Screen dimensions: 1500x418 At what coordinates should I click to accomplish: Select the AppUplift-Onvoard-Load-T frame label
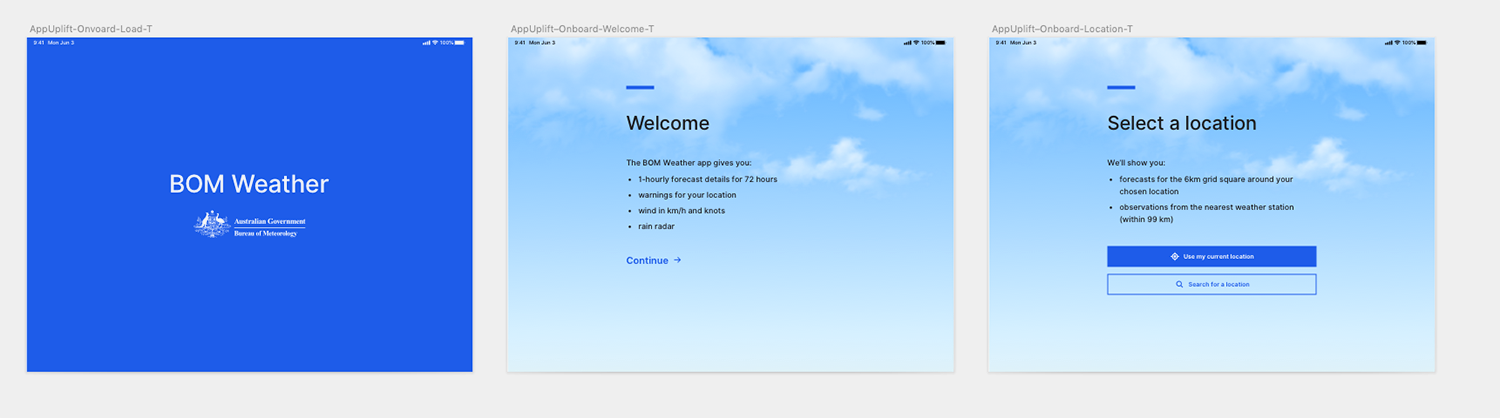click(91, 29)
